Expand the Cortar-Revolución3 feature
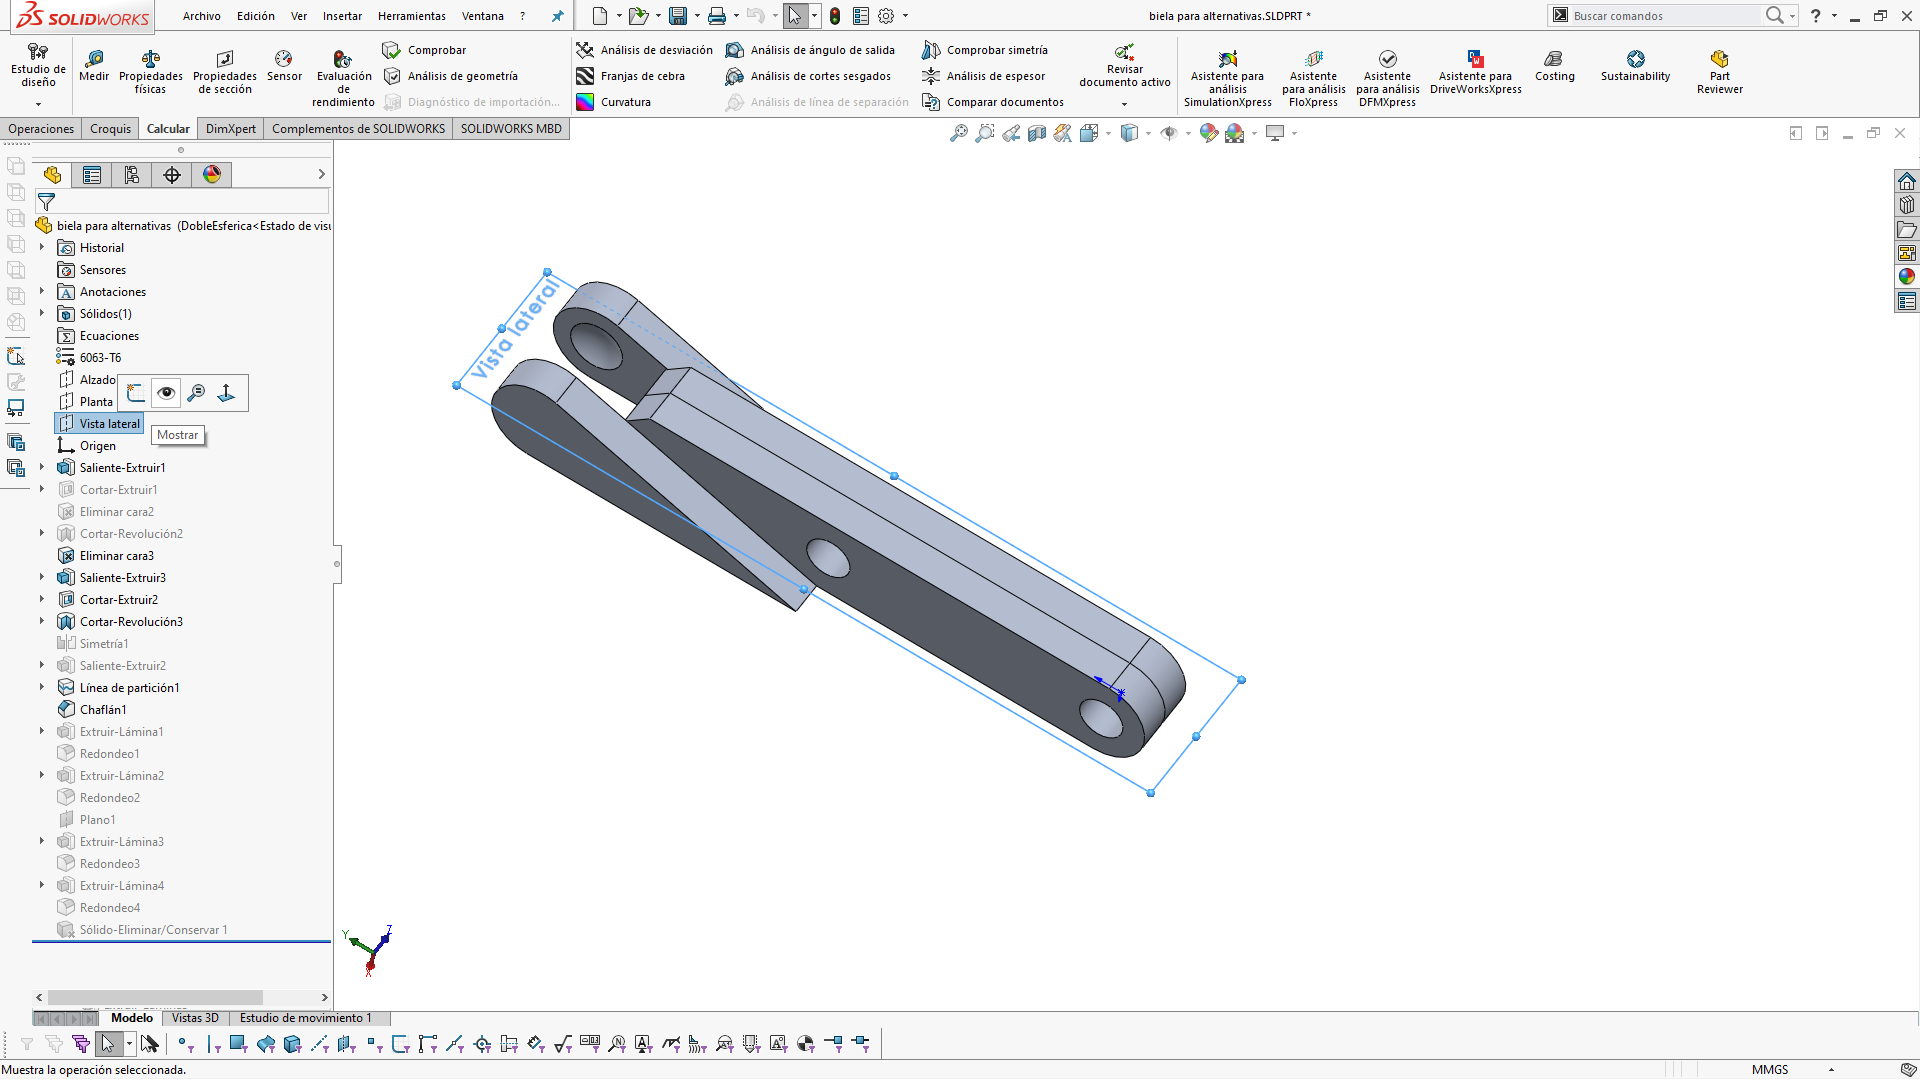This screenshot has width=1920, height=1080. (x=42, y=621)
